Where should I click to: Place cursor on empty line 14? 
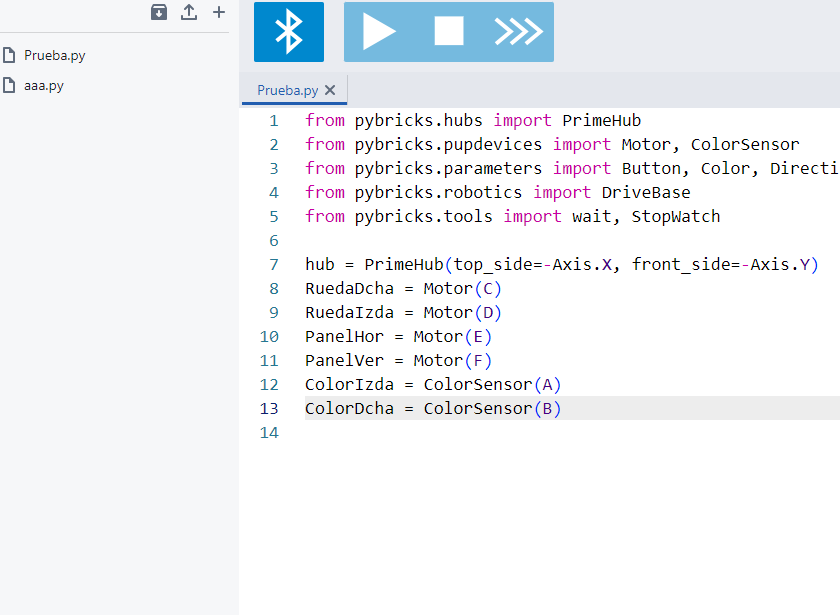pos(500,432)
